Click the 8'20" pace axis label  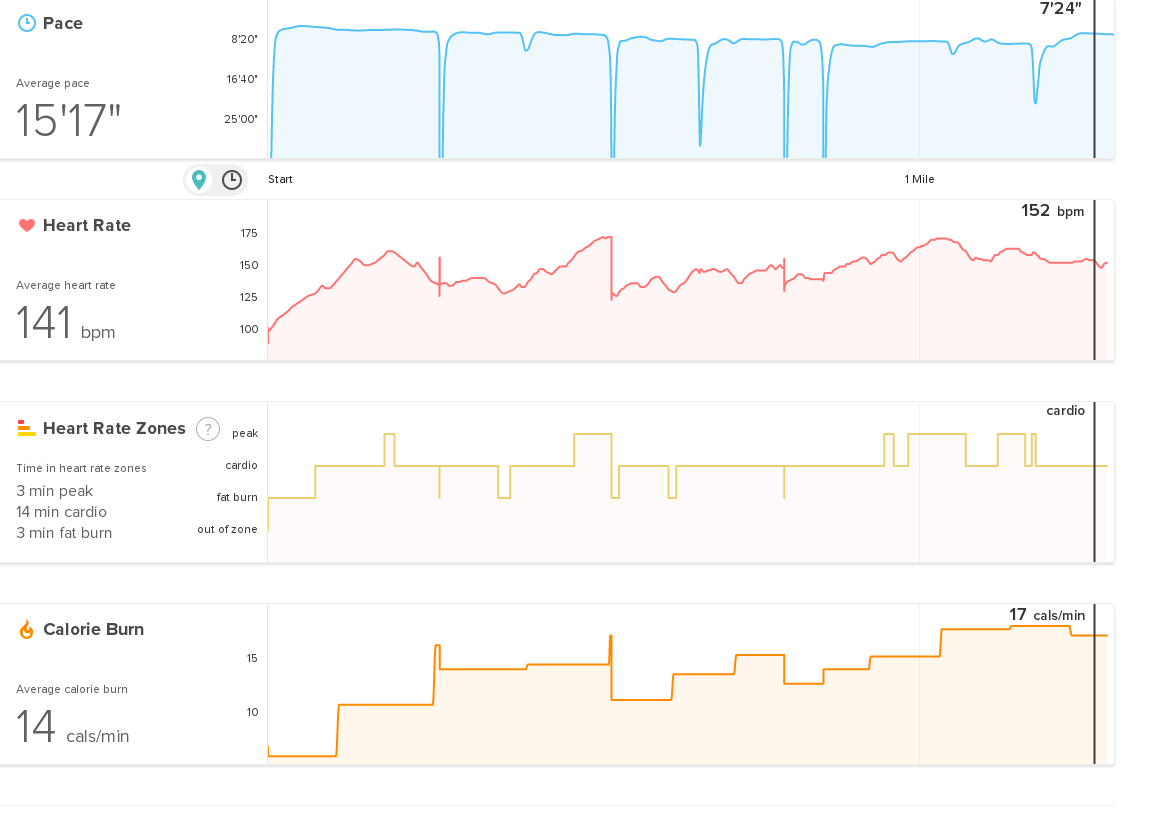pos(244,39)
